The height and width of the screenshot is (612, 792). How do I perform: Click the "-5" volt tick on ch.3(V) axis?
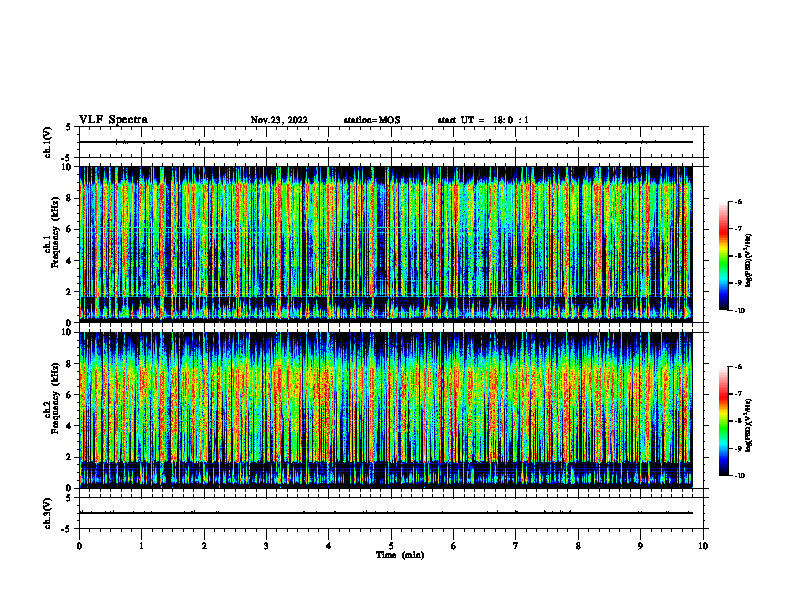point(68,529)
